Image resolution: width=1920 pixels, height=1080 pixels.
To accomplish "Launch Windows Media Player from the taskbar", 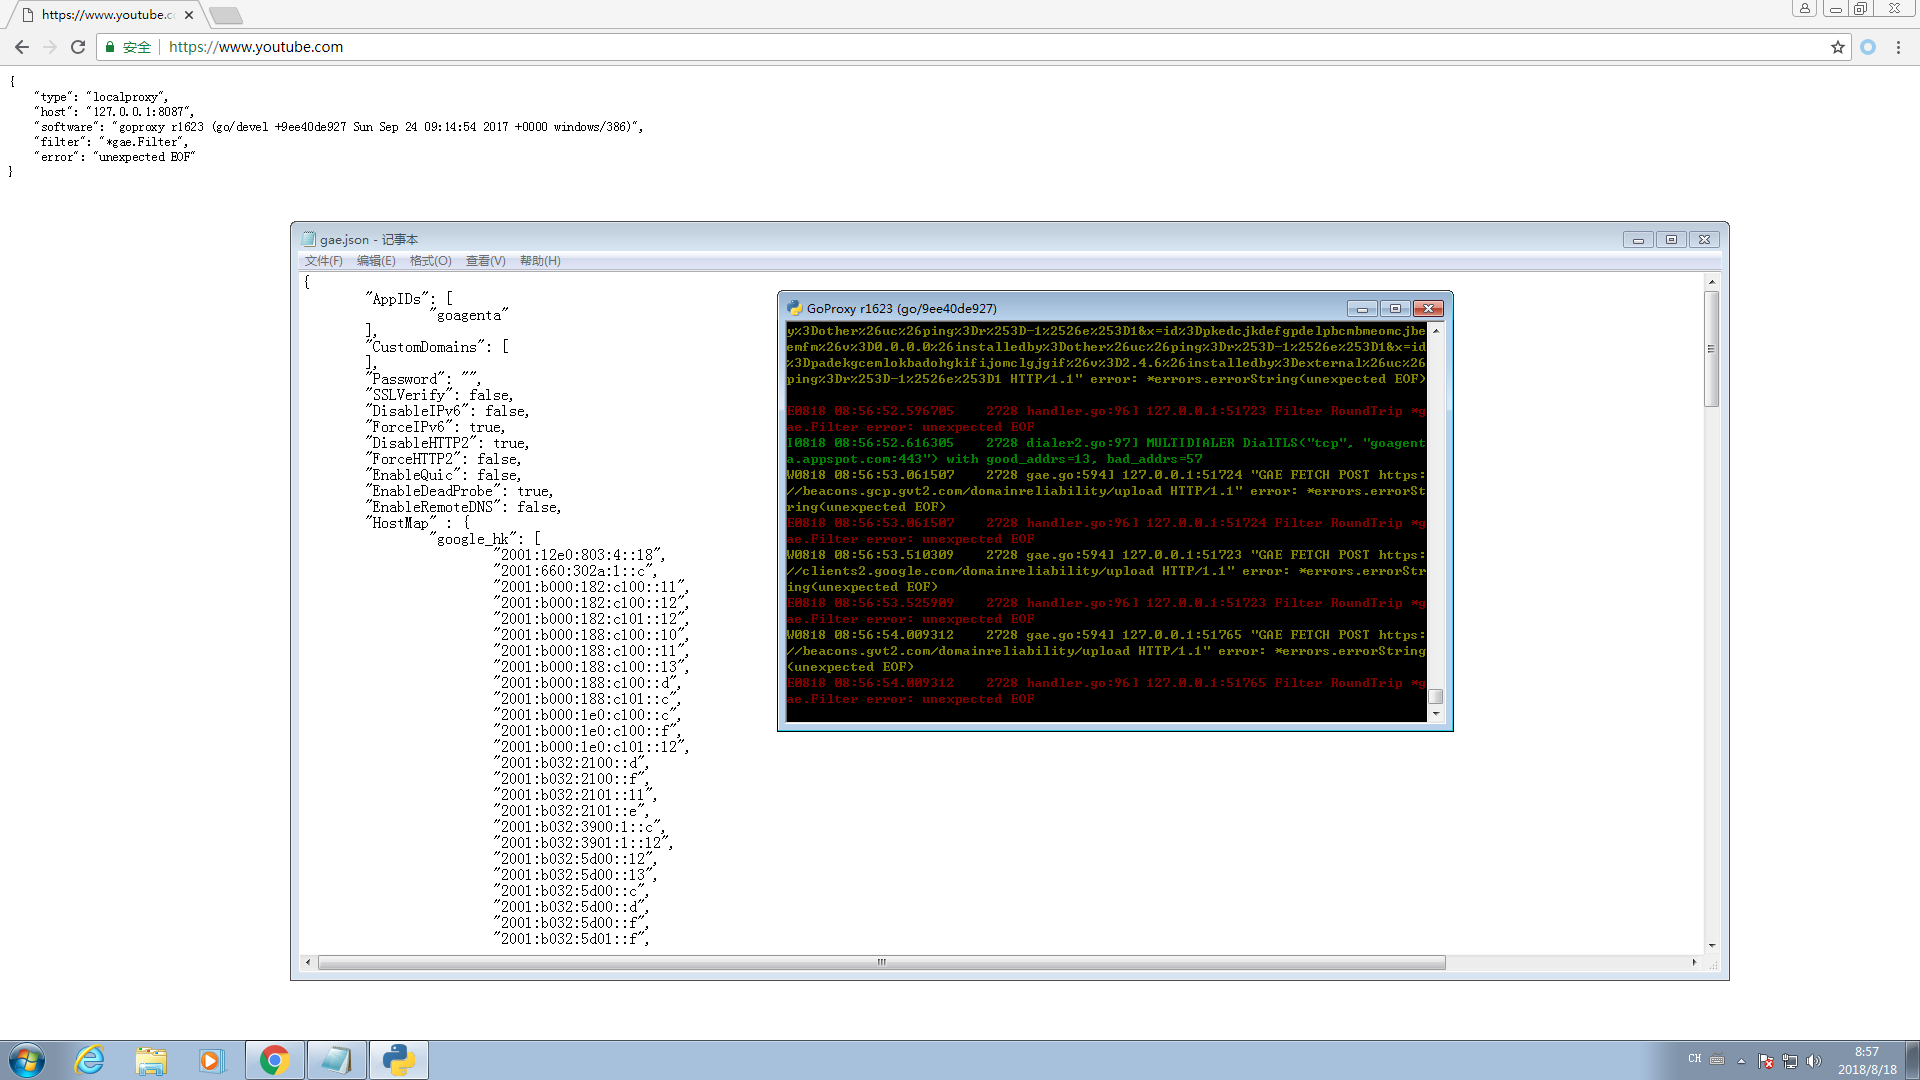I will pyautogui.click(x=213, y=1059).
